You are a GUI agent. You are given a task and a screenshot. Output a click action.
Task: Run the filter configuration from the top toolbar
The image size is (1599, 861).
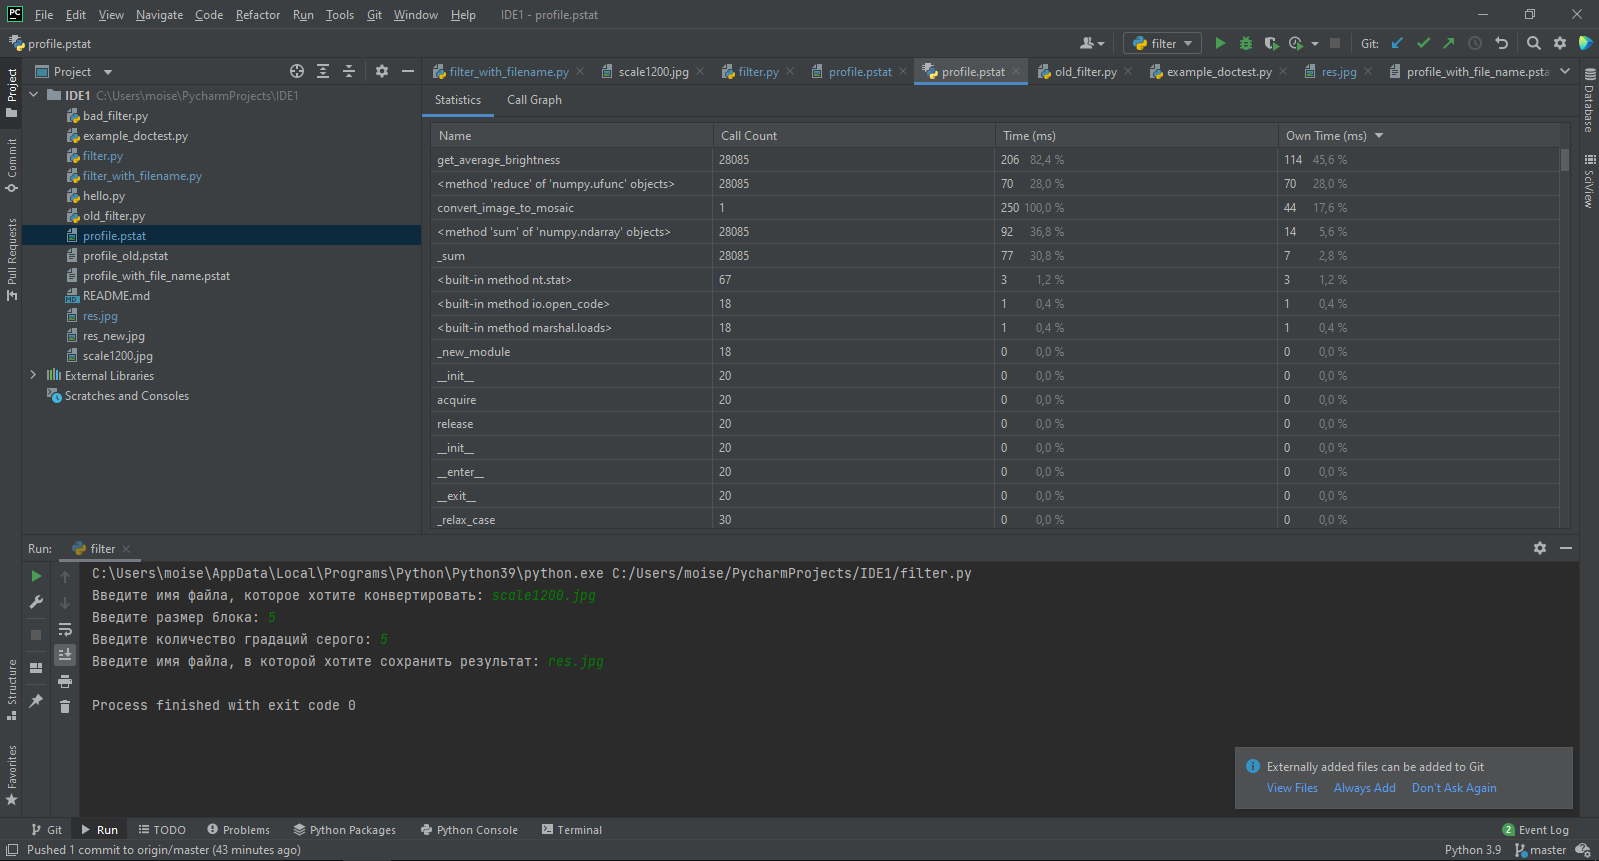(1220, 43)
